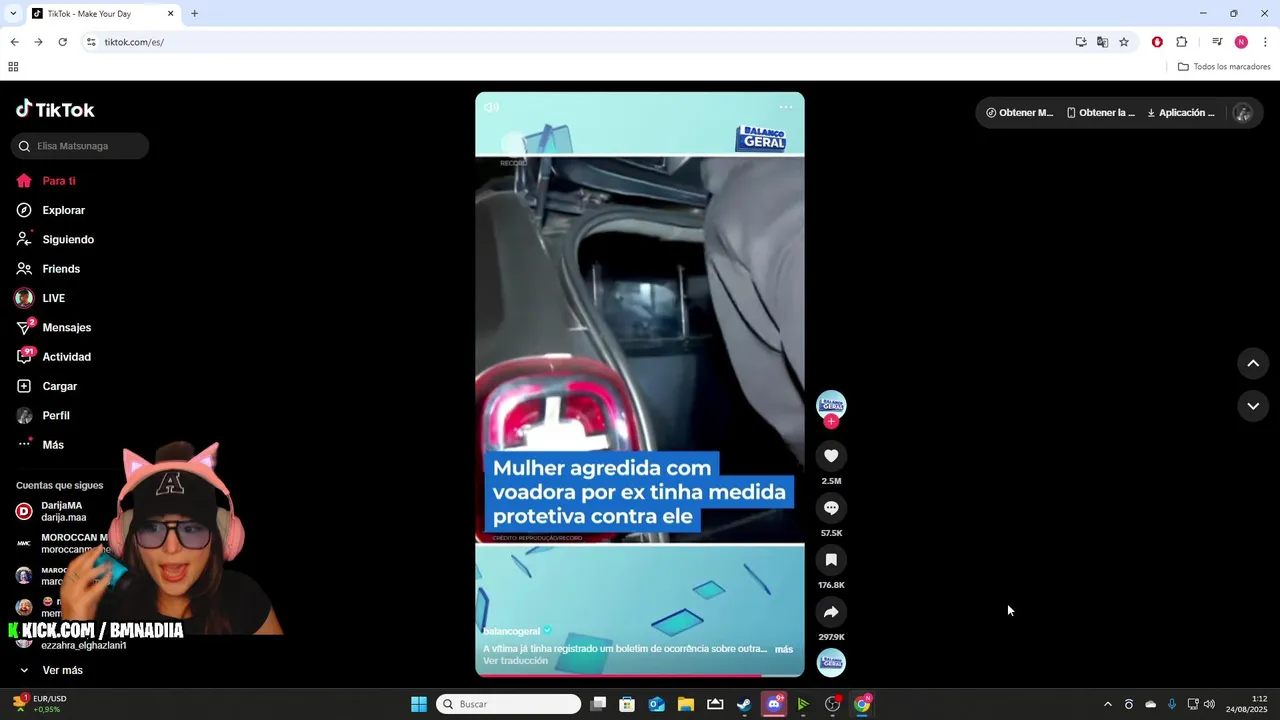Screen dimensions: 1280x720
Task: Click Obtener M... button at top right
Action: [x=1020, y=113]
